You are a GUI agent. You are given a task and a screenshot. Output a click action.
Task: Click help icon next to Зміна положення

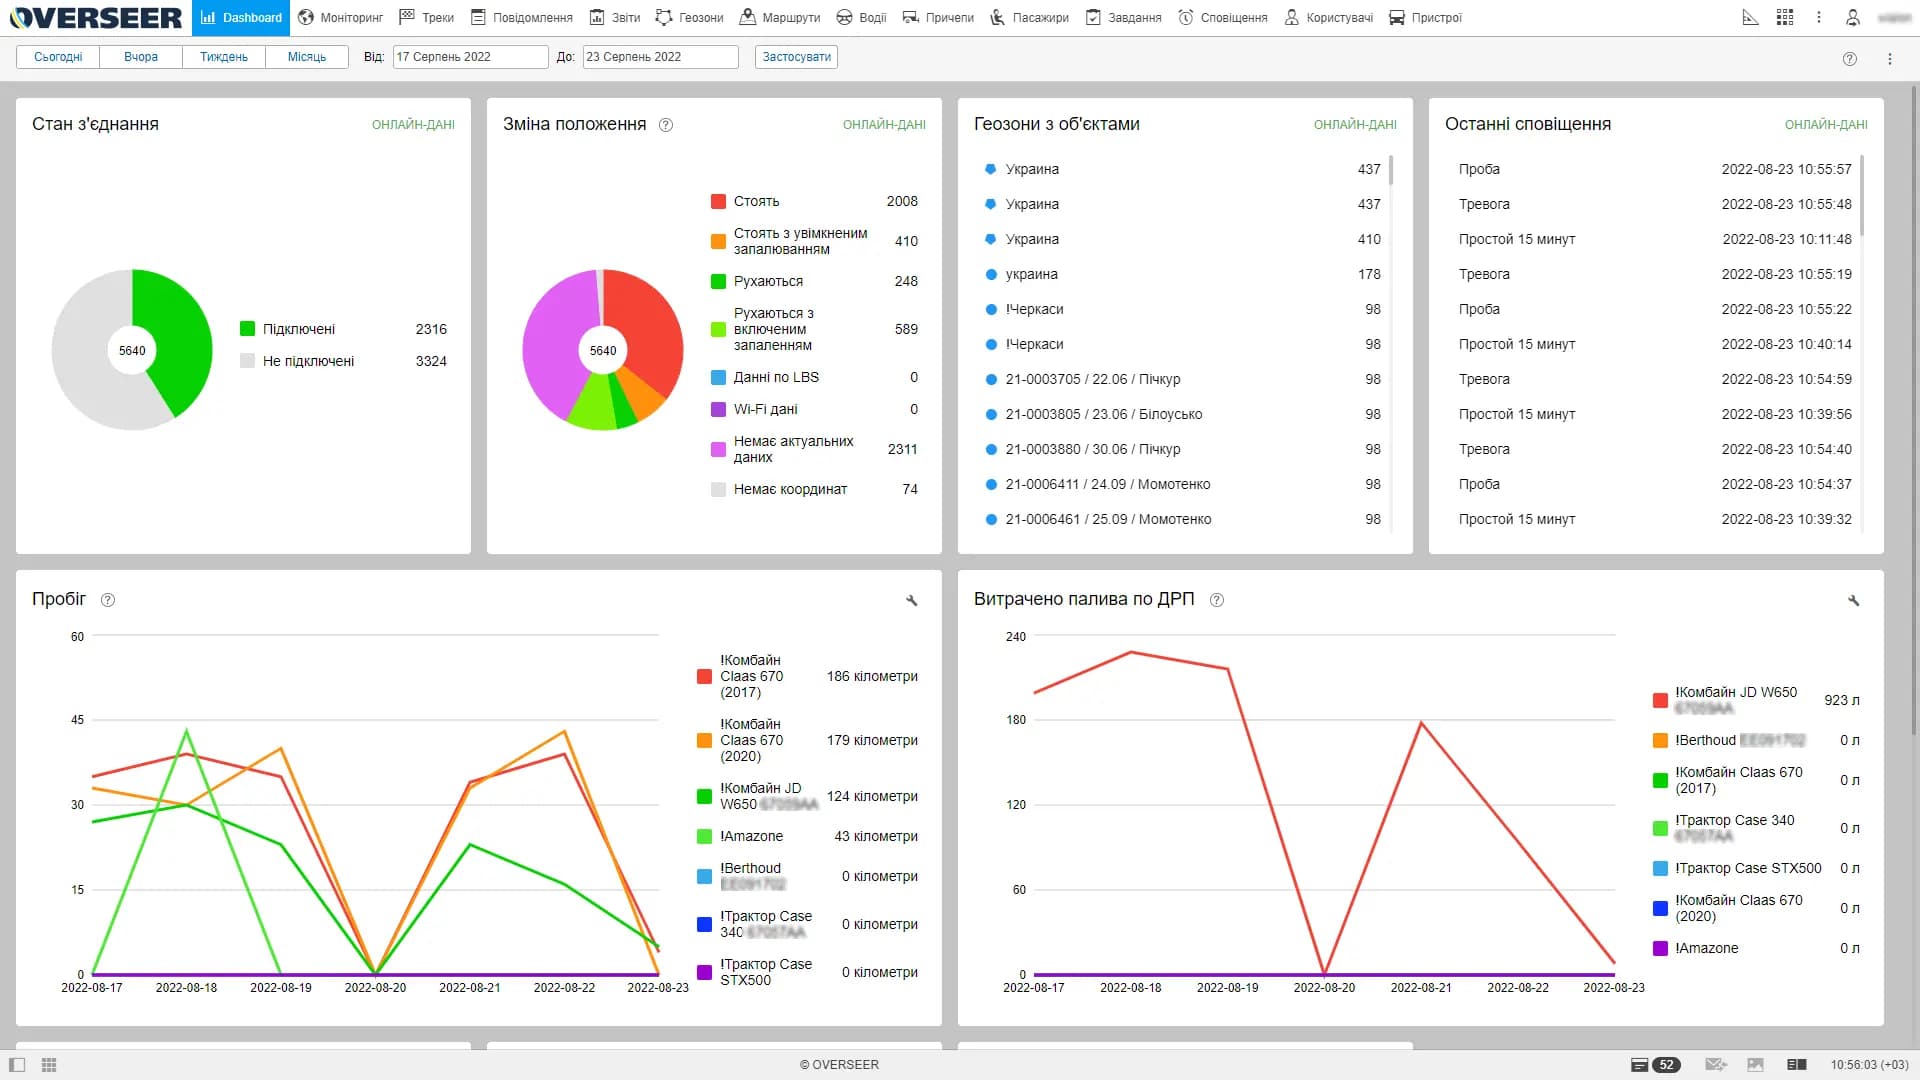[666, 125]
